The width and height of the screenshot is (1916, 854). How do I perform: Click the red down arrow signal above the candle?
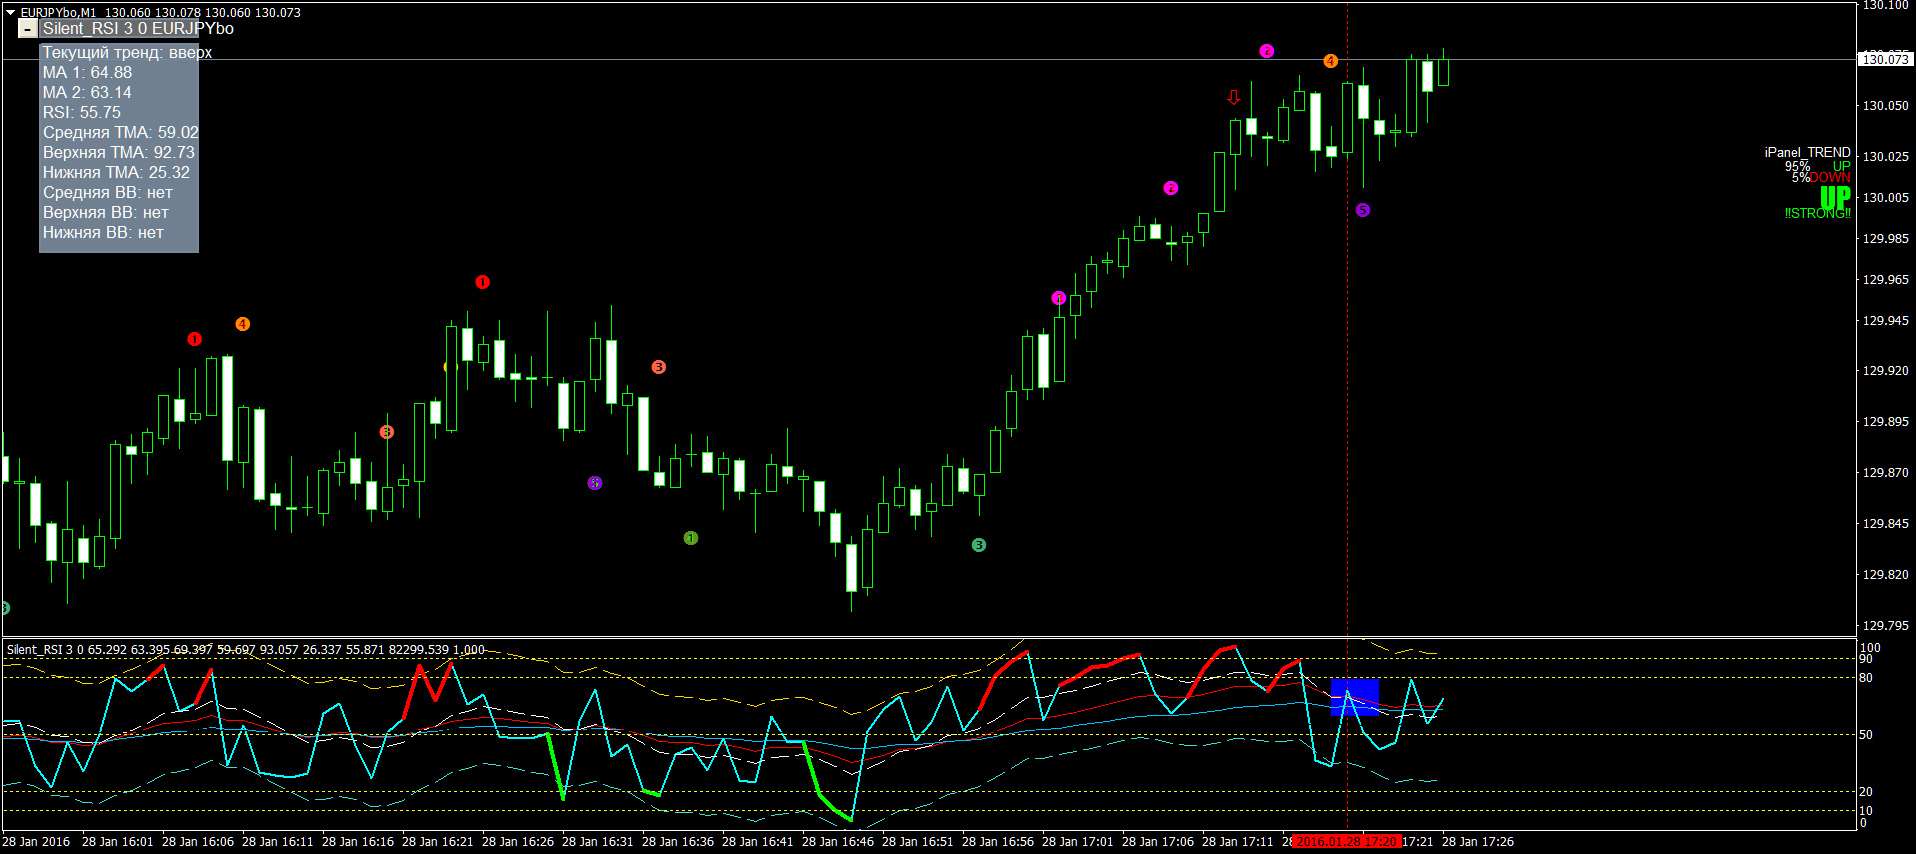tap(1234, 97)
